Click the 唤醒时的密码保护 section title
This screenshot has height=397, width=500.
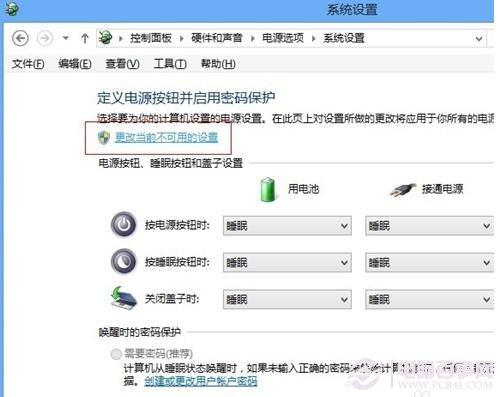coord(140,332)
